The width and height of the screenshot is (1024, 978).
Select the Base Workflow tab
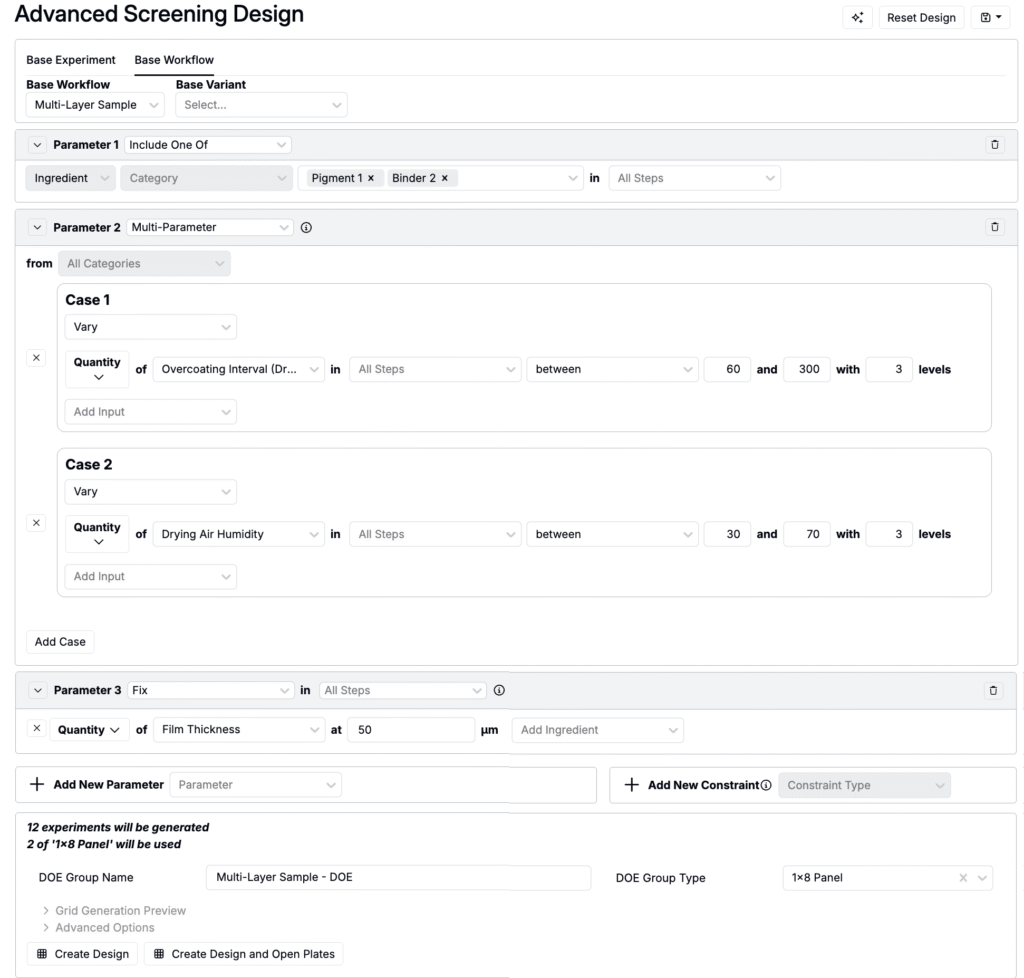pos(174,60)
